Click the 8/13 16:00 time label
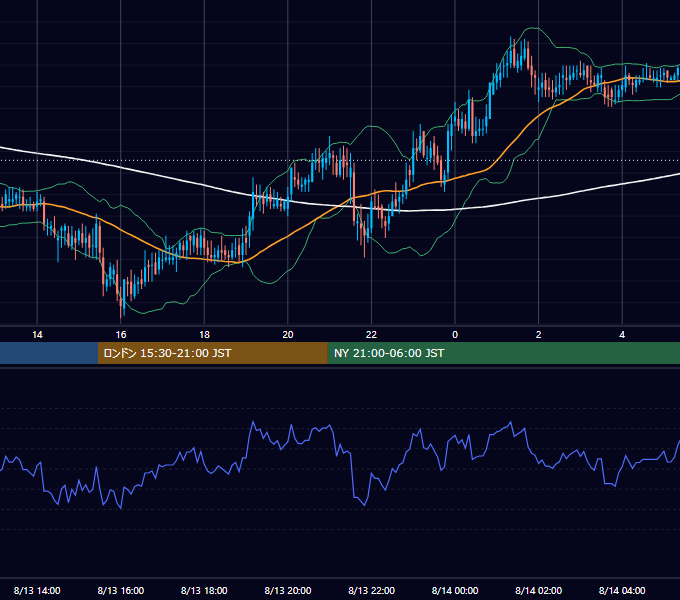The width and height of the screenshot is (680, 600). click(121, 590)
